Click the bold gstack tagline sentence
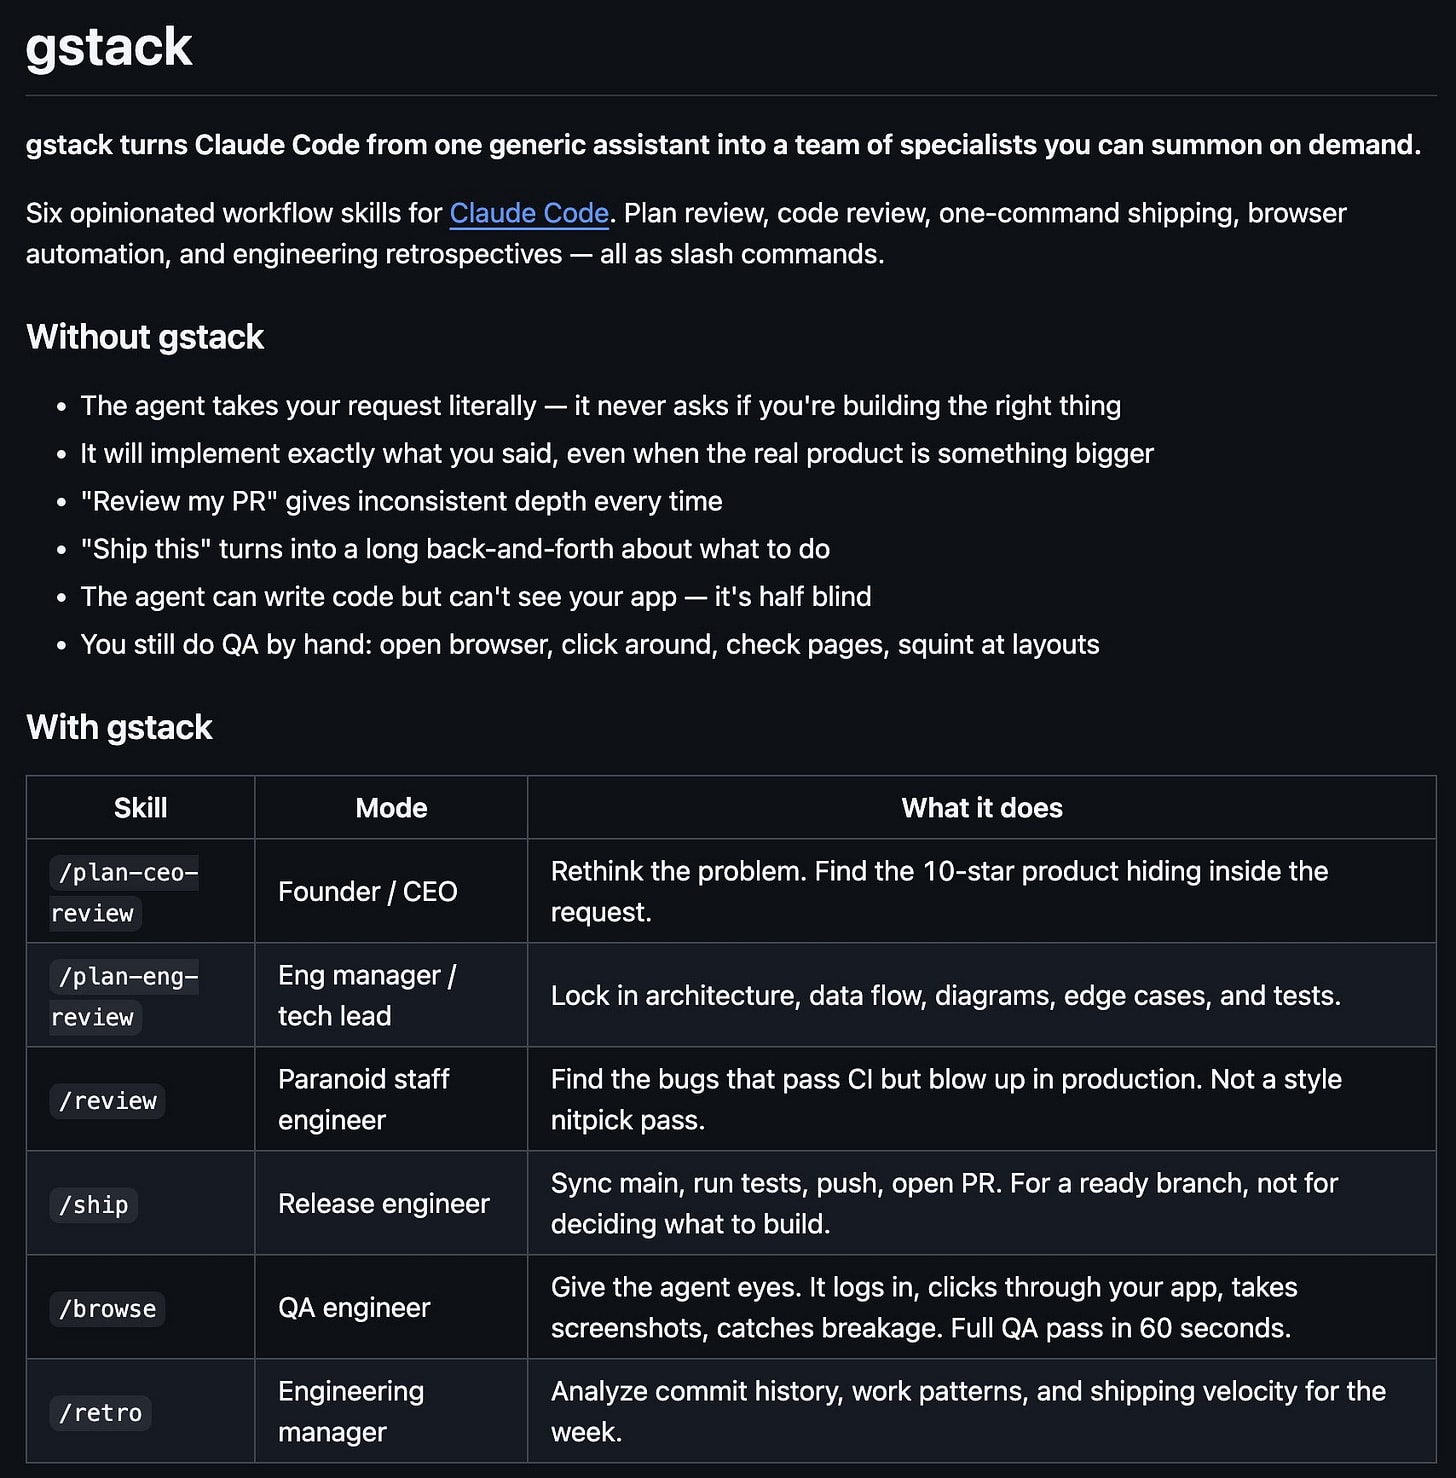Viewport: 1456px width, 1478px height. click(723, 145)
